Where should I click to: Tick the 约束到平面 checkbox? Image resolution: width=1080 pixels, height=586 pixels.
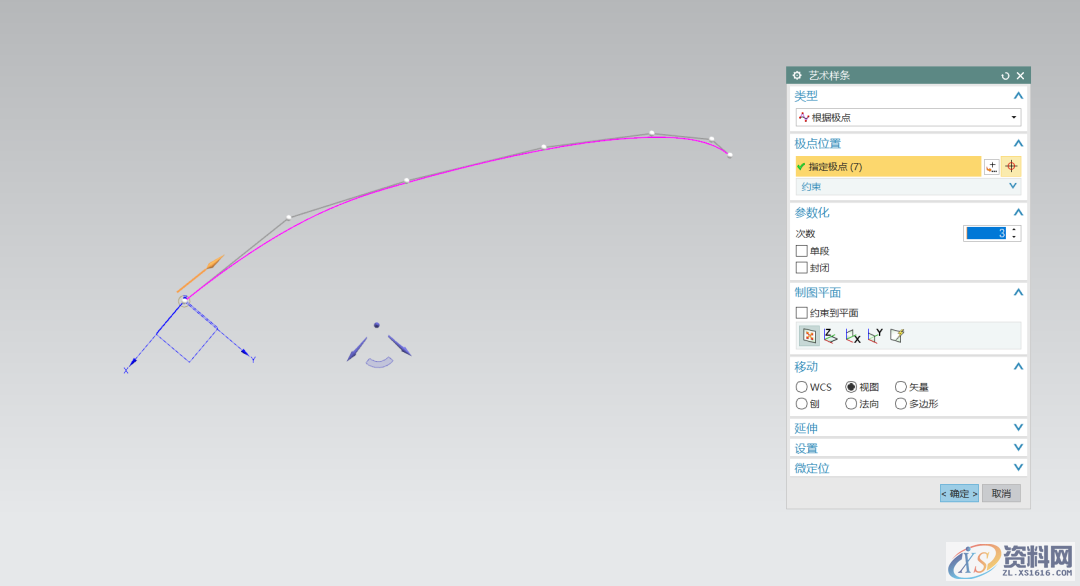pyautogui.click(x=802, y=313)
